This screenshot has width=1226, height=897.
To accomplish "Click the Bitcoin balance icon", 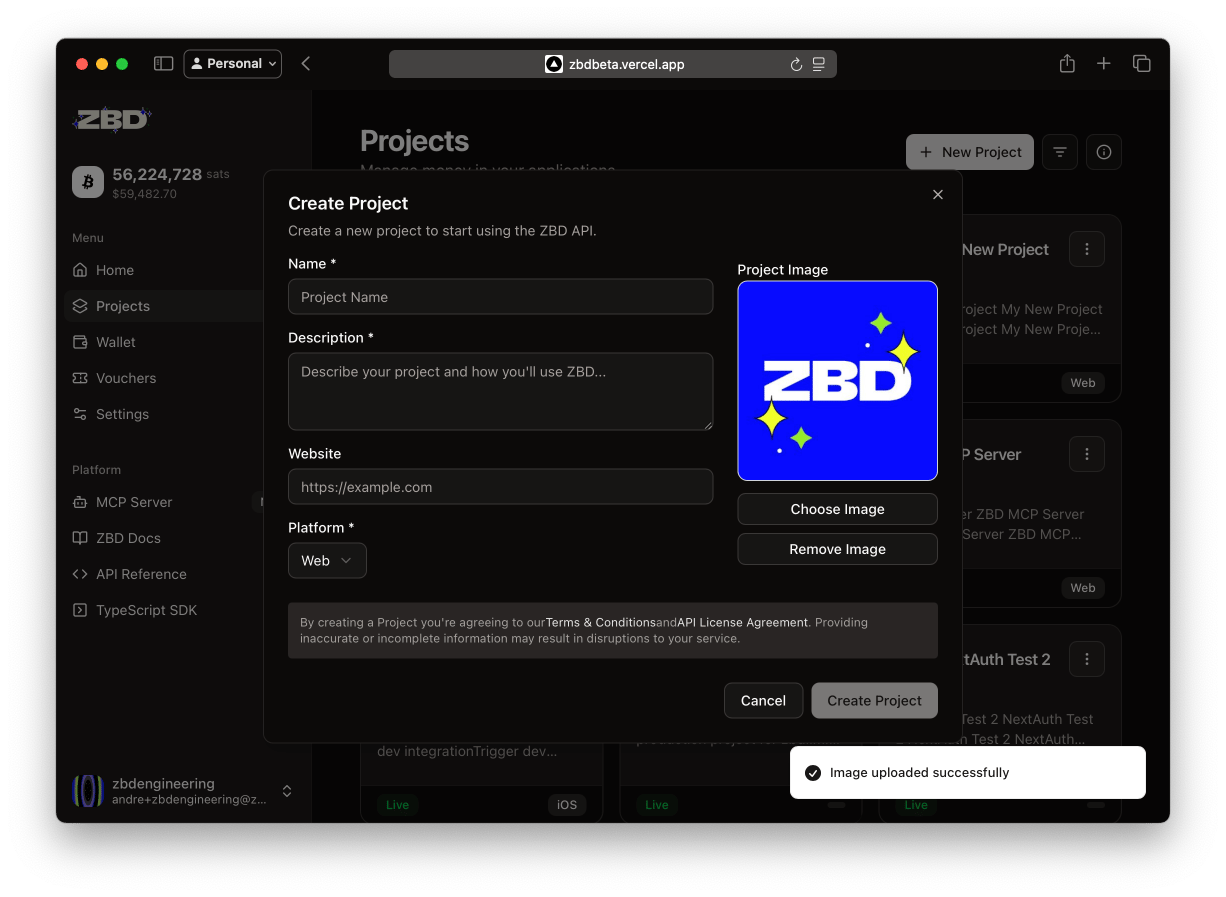I will (88, 182).
